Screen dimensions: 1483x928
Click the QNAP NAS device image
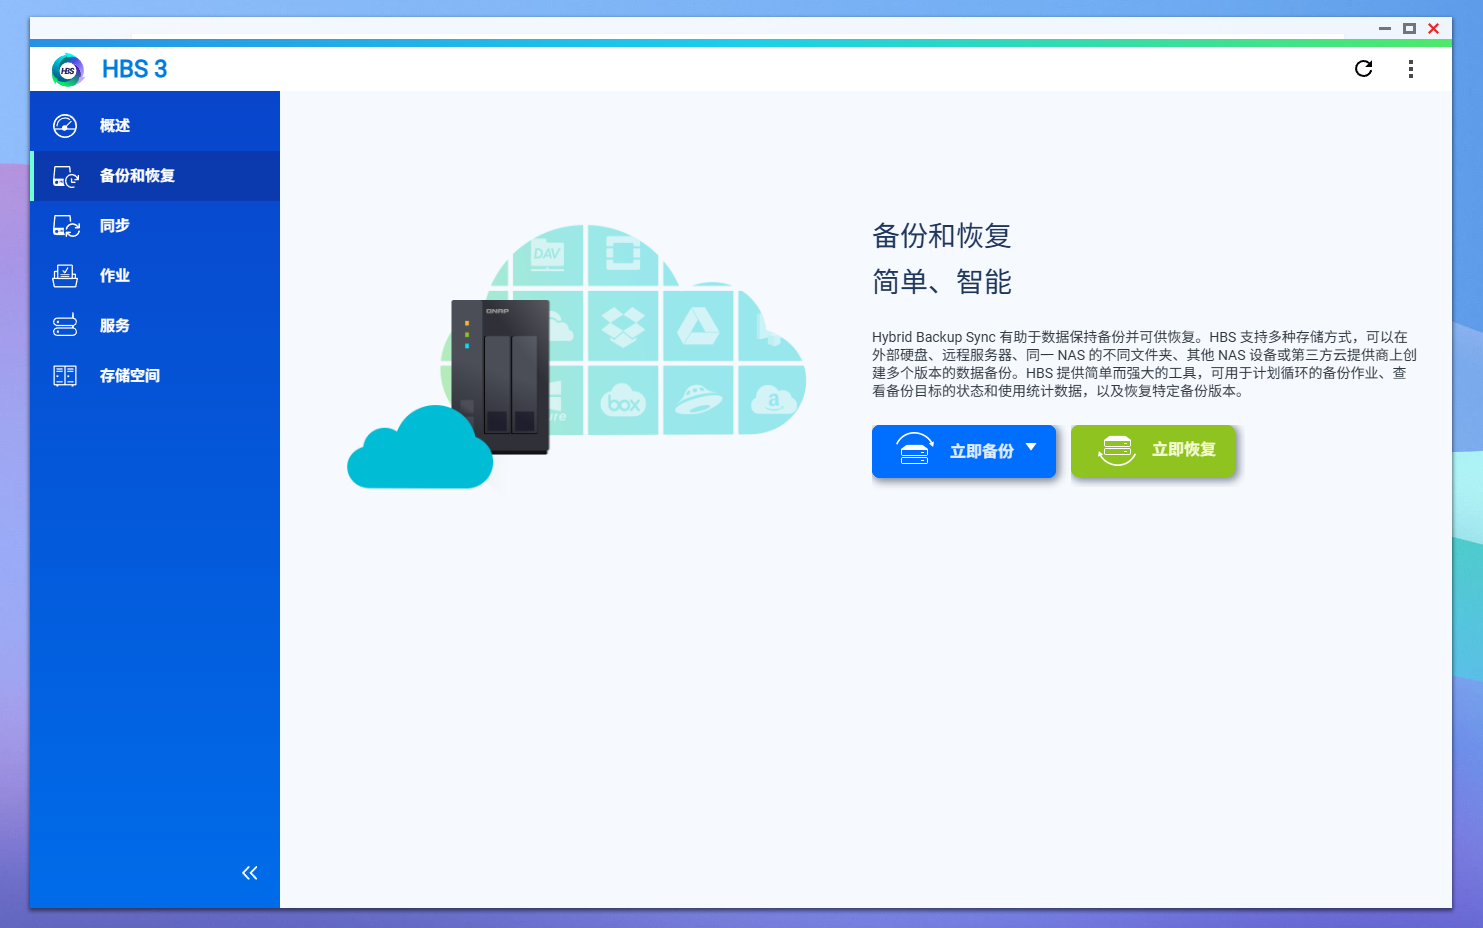[x=500, y=375]
